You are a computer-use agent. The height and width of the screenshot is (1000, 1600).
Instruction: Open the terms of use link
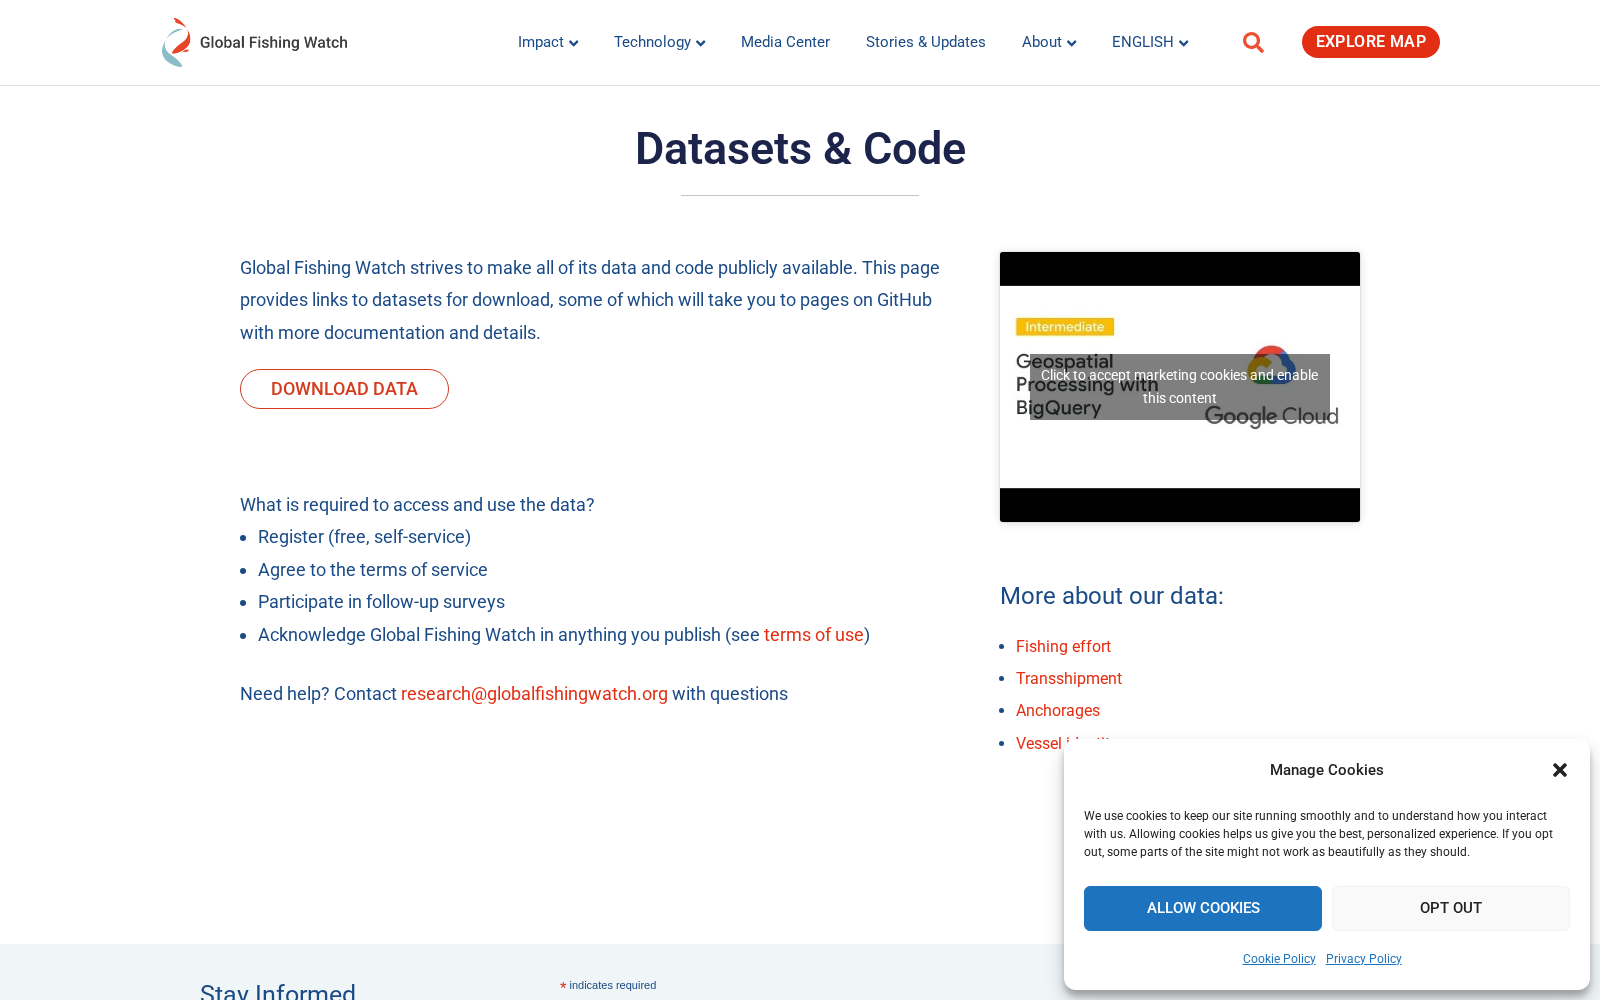(x=814, y=635)
